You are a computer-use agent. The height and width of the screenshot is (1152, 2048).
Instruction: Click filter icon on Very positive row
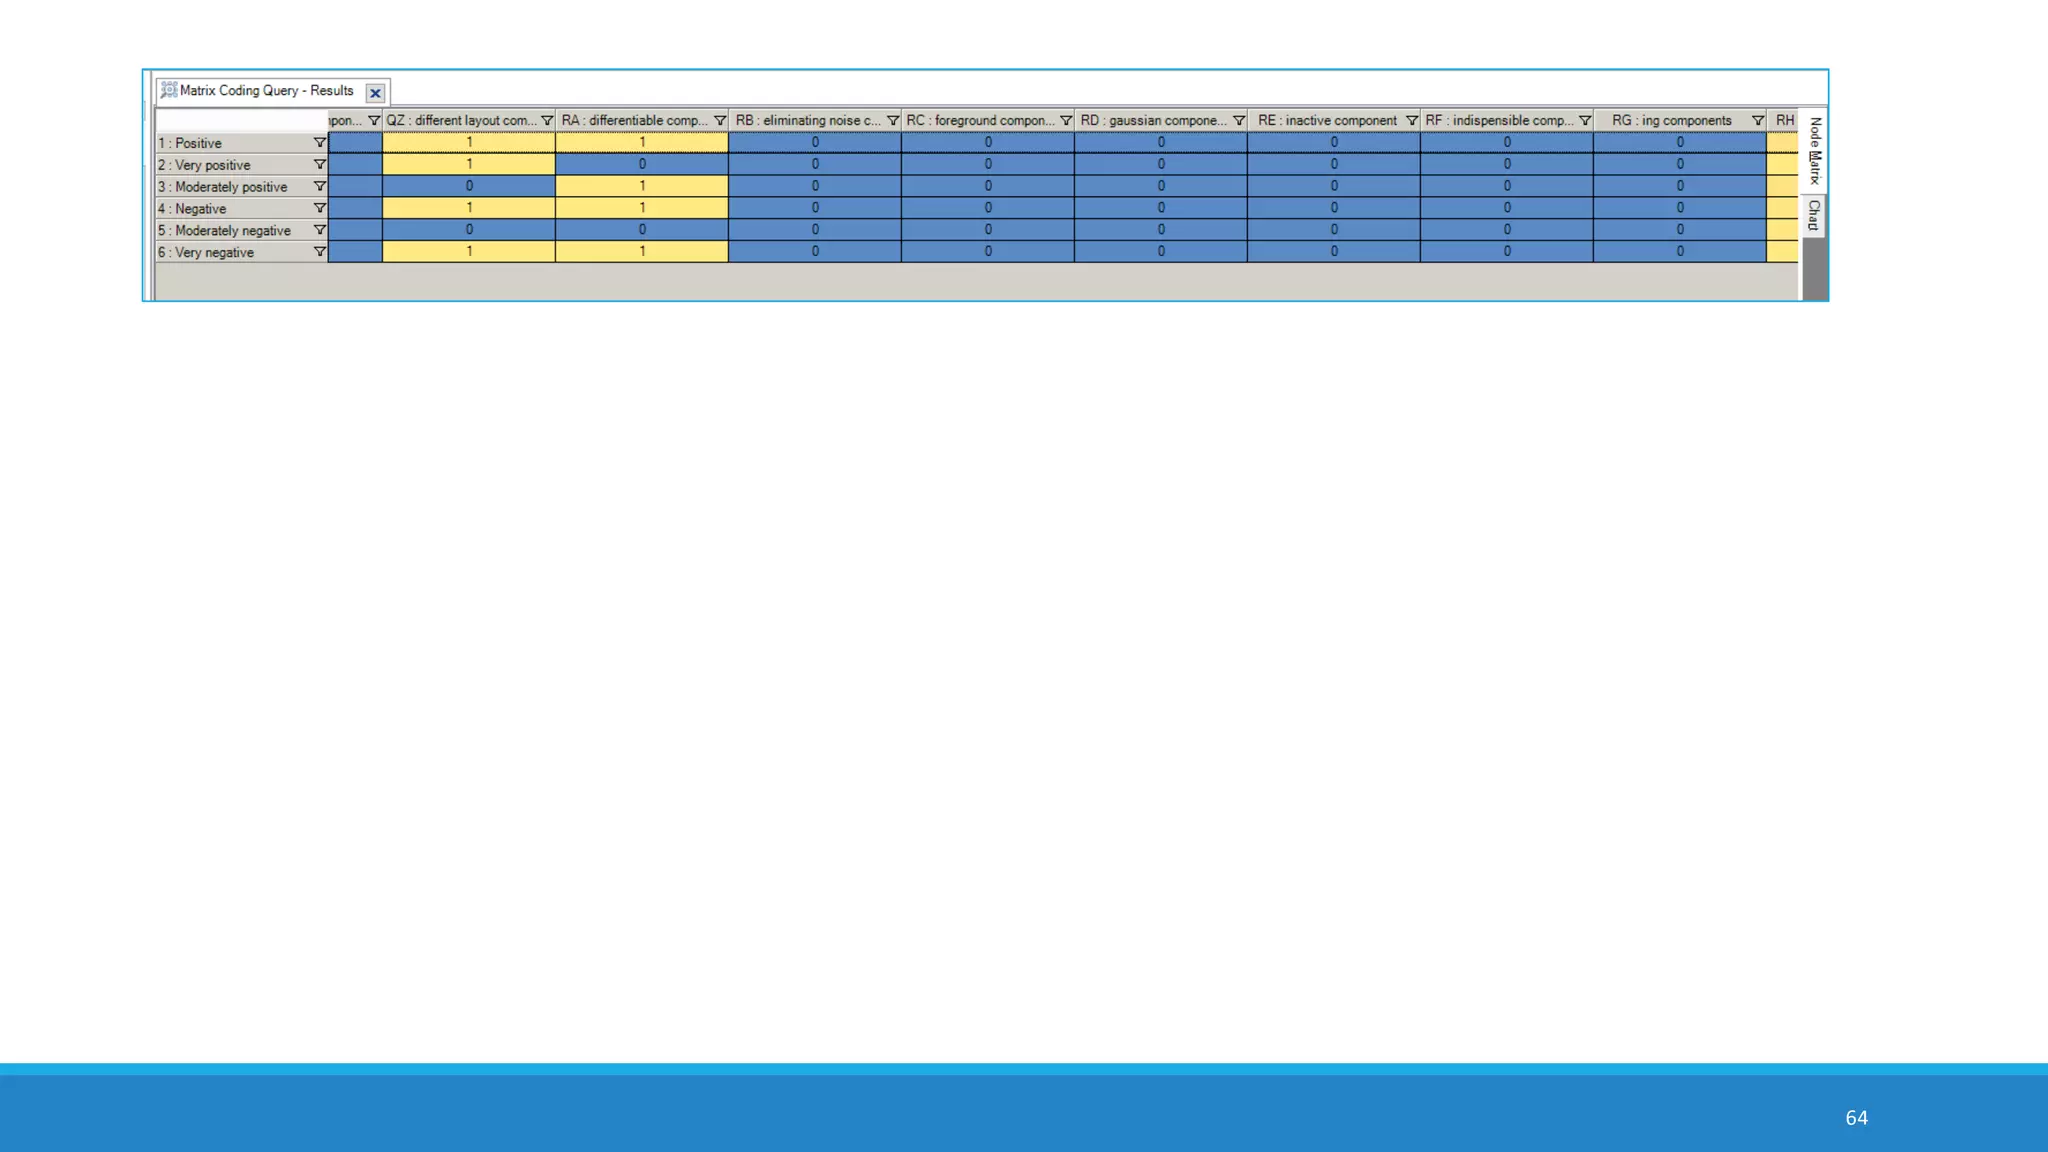tap(320, 165)
